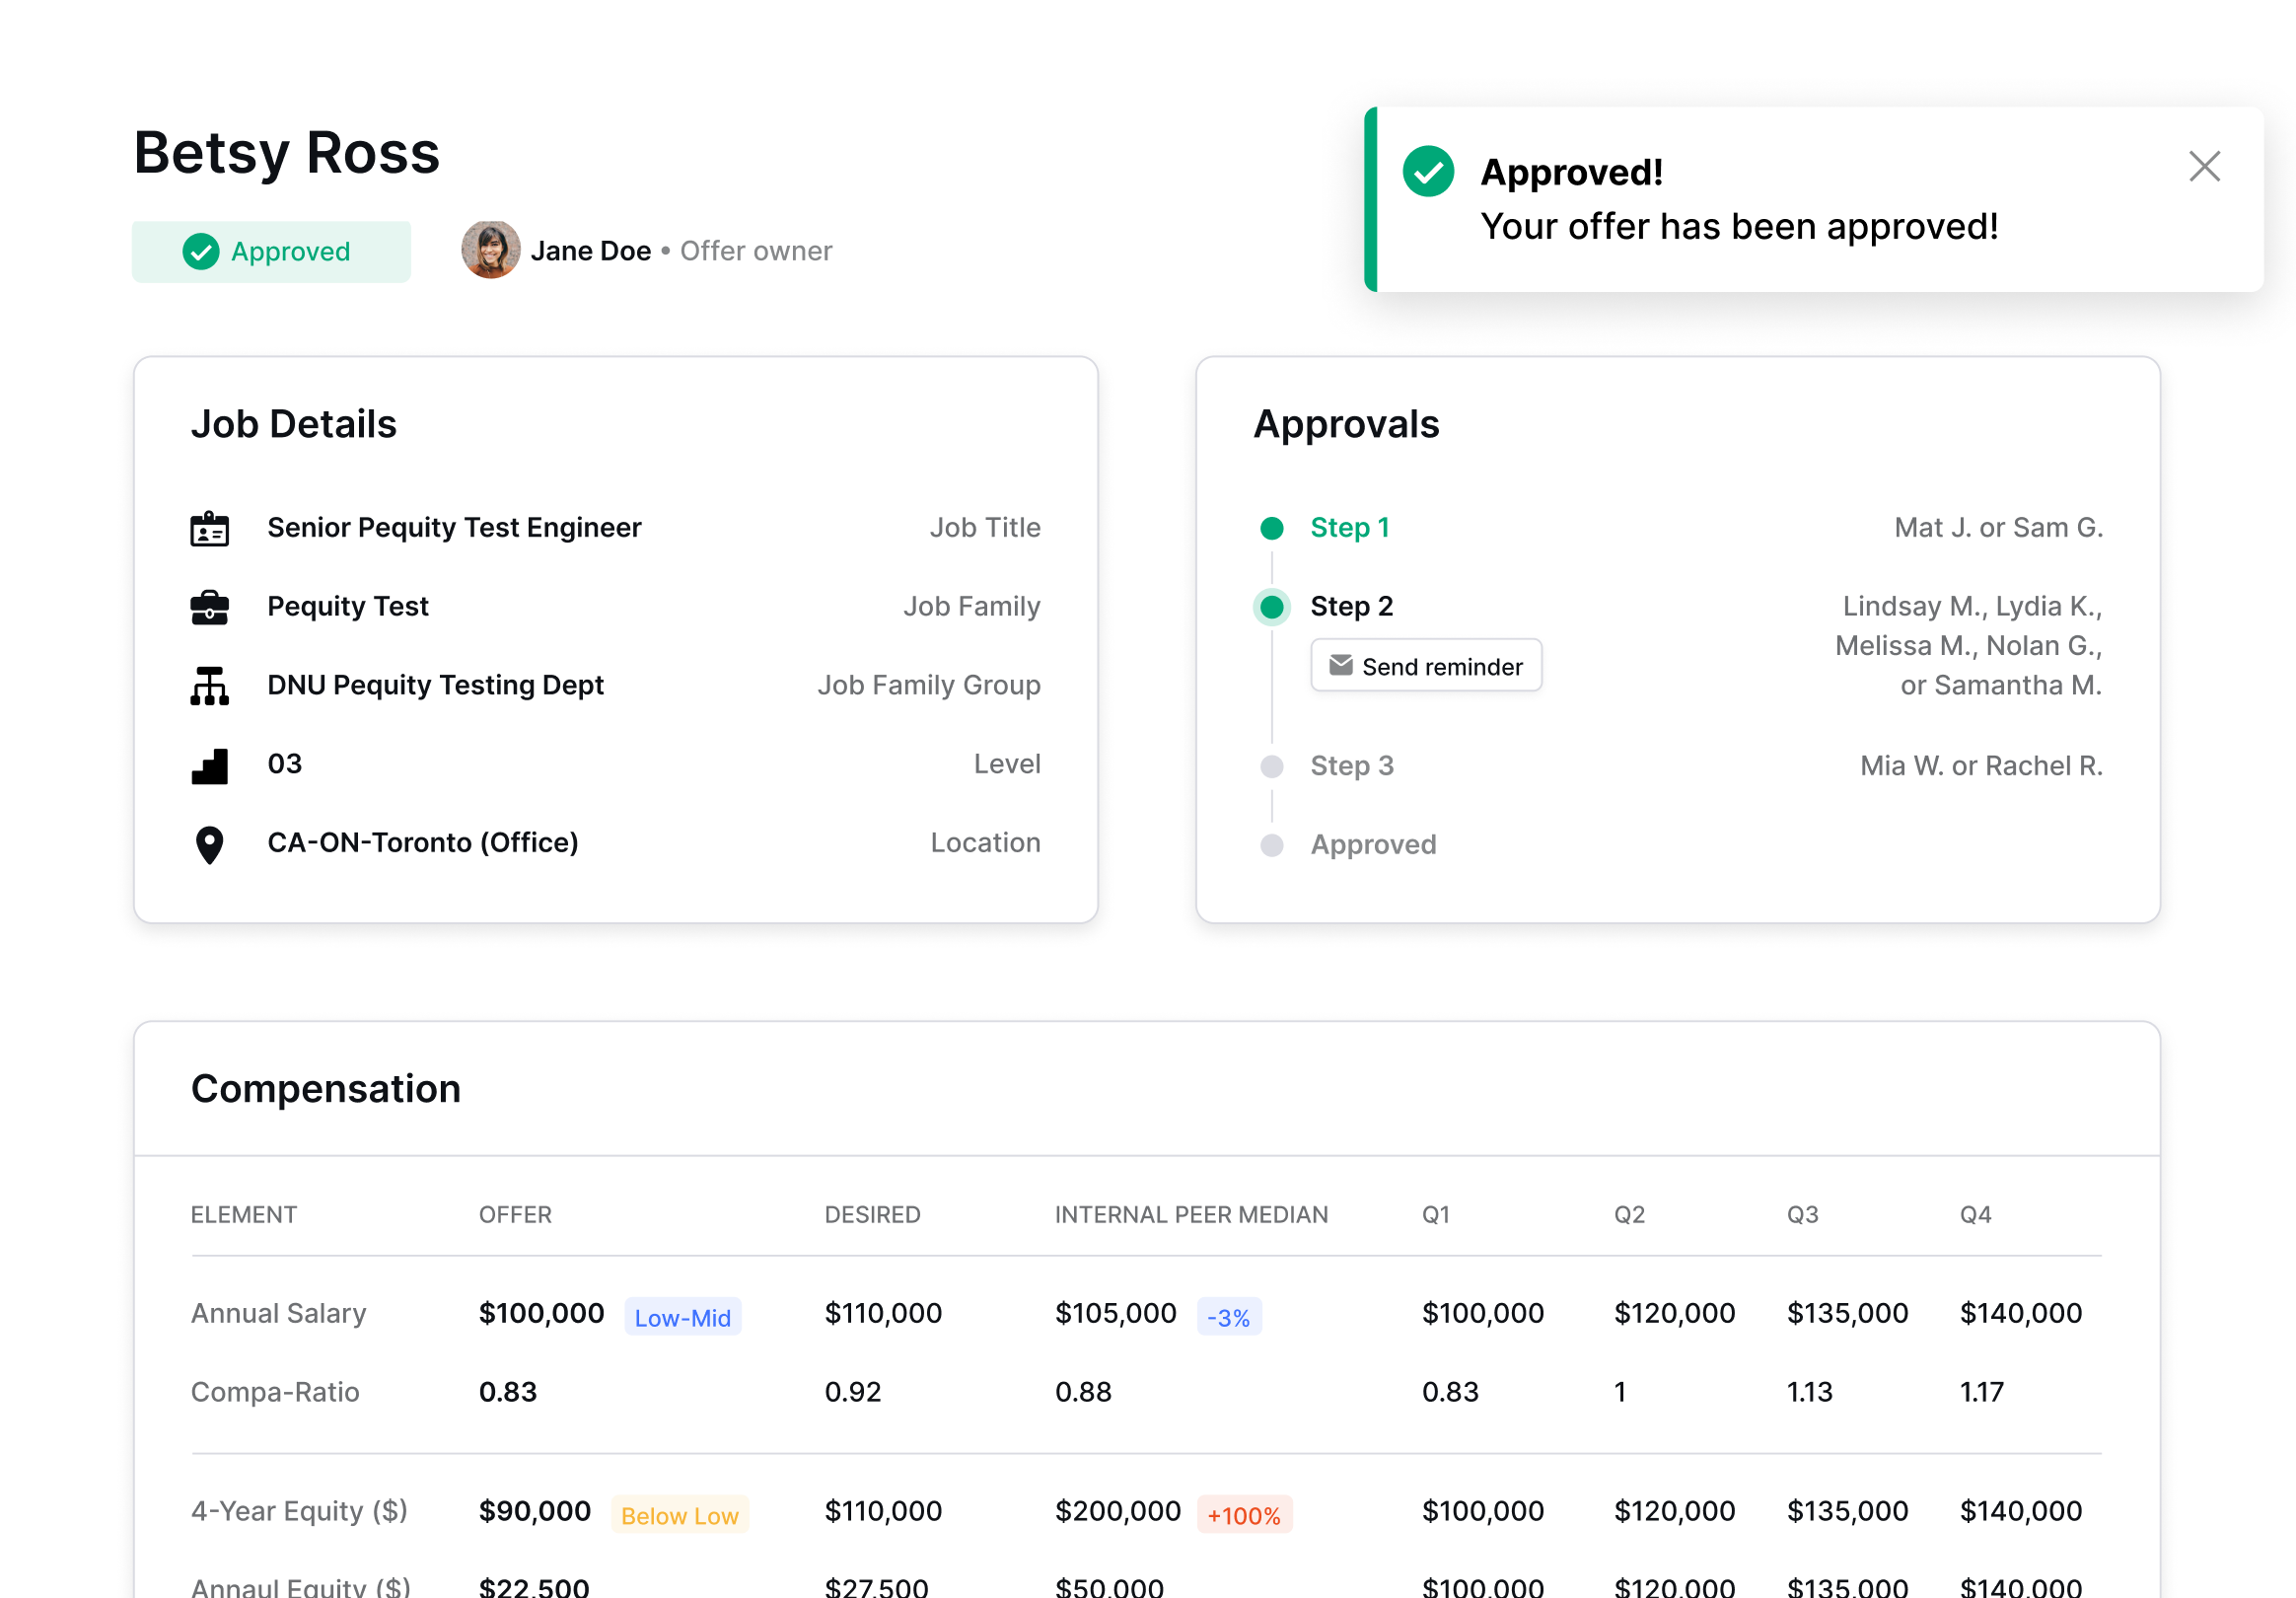The width and height of the screenshot is (2296, 1598).
Task: Click the org chart Job Family Group icon
Action: tap(210, 686)
